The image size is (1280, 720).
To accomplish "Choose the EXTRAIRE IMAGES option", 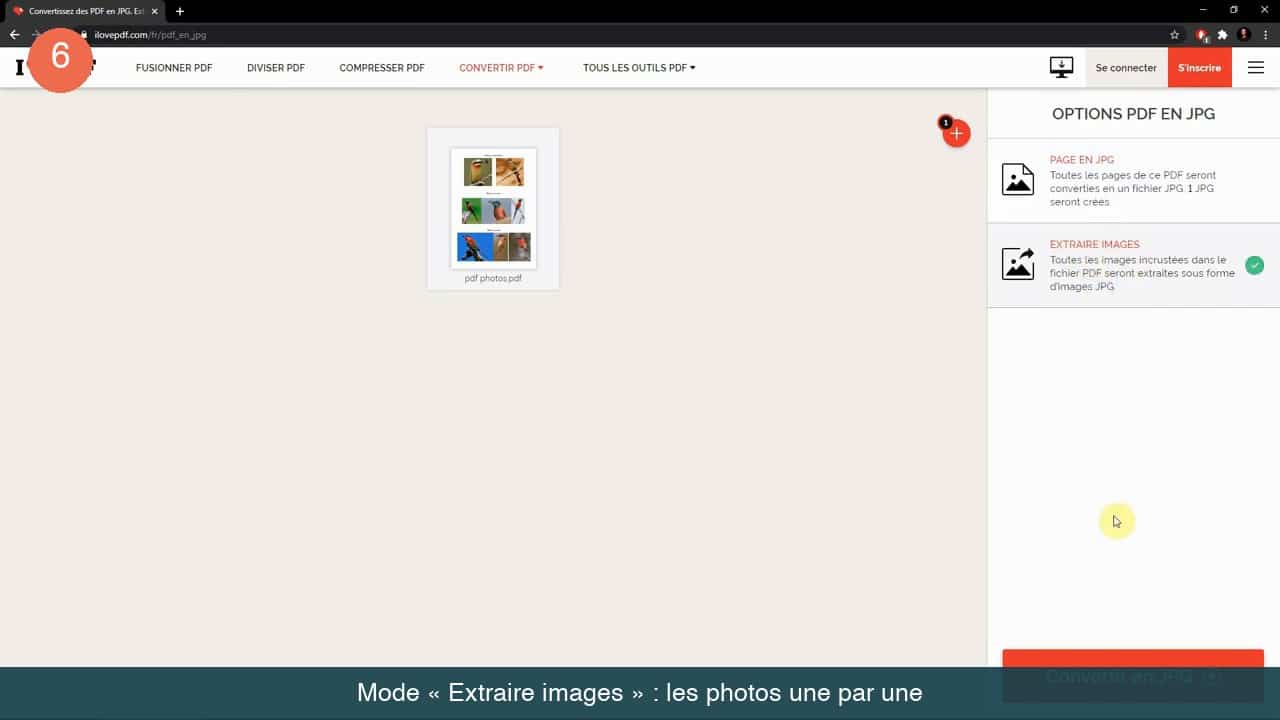I will 1133,265.
